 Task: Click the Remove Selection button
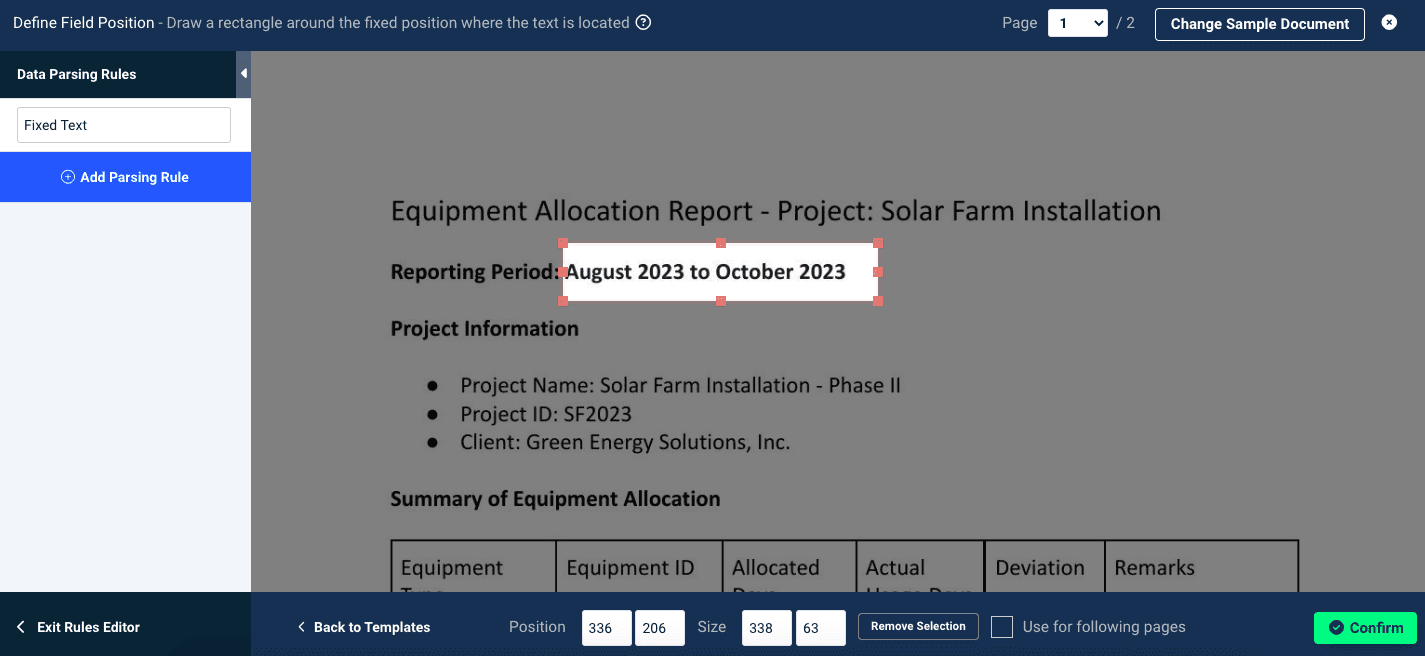[x=918, y=626]
